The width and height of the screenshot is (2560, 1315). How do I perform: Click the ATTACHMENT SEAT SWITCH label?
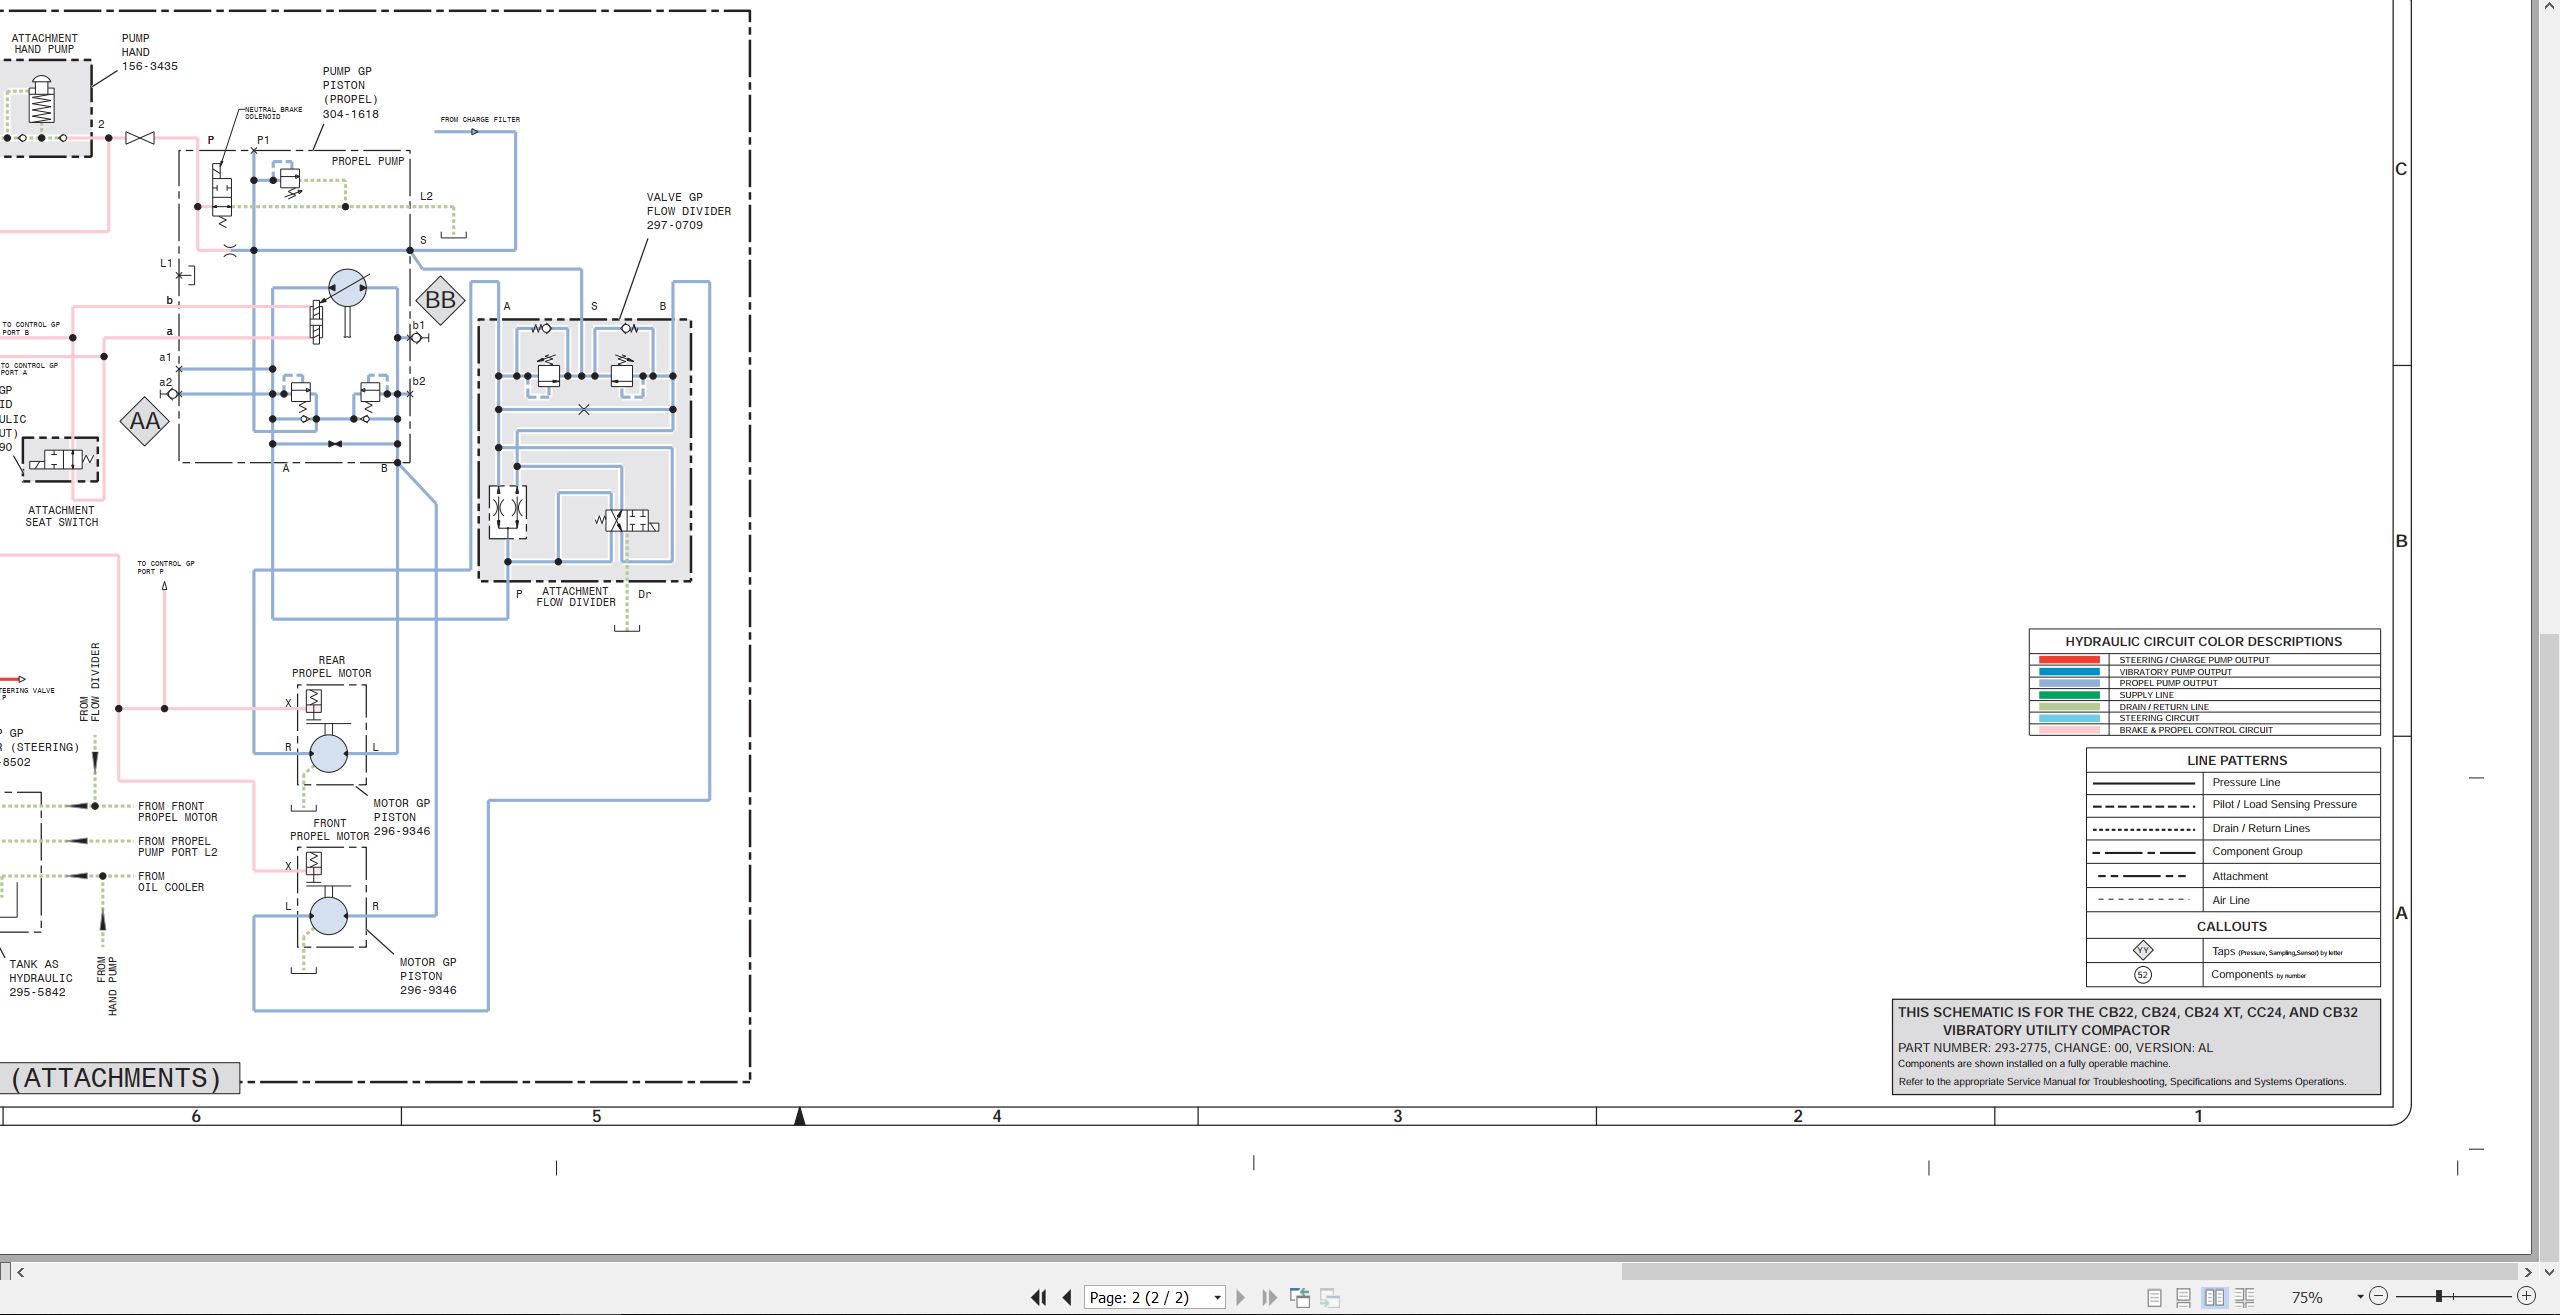[62, 516]
